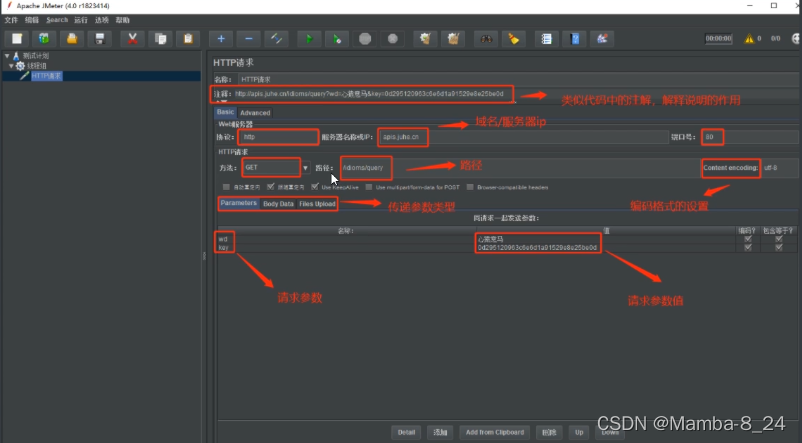This screenshot has width=802, height=443.
Task: Collapse the thread group tree node
Action: click(11, 66)
